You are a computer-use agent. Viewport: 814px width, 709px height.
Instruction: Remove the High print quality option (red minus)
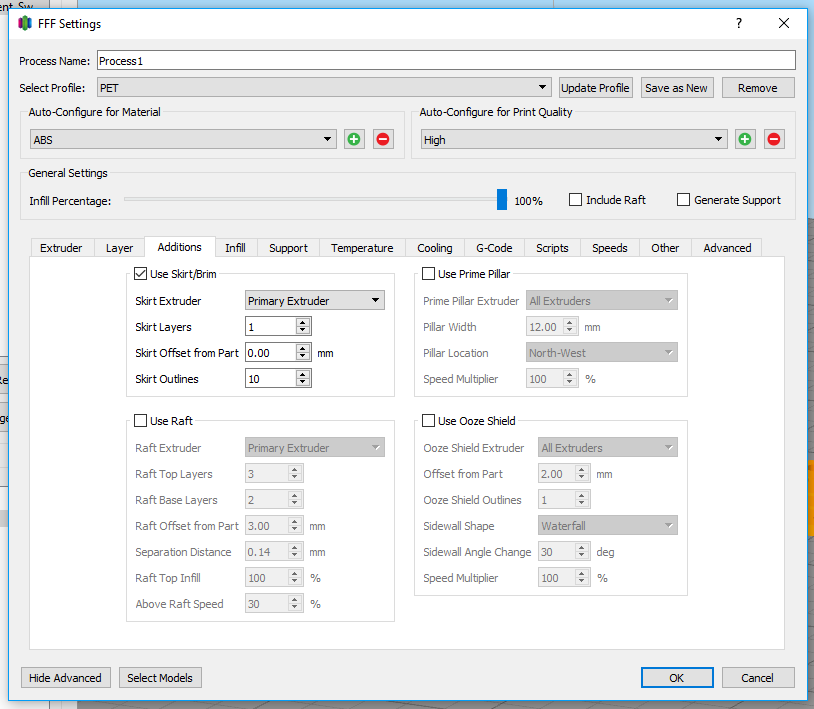(x=774, y=139)
